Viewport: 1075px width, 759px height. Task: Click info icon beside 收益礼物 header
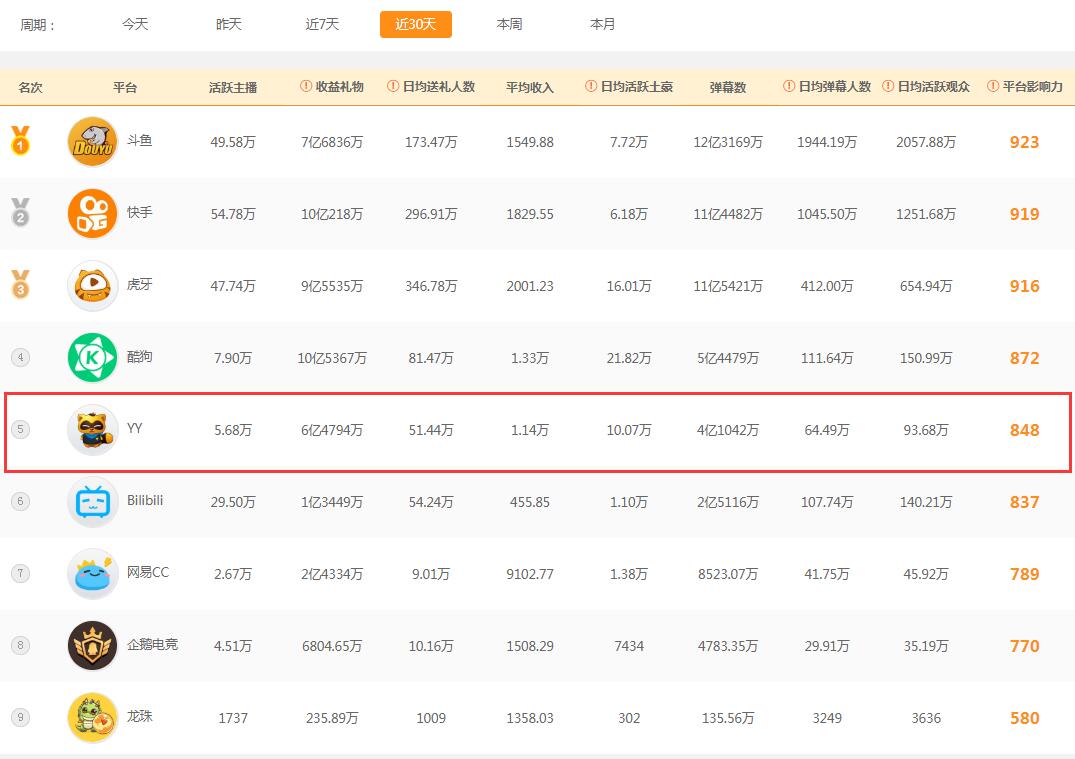pyautogui.click(x=306, y=86)
